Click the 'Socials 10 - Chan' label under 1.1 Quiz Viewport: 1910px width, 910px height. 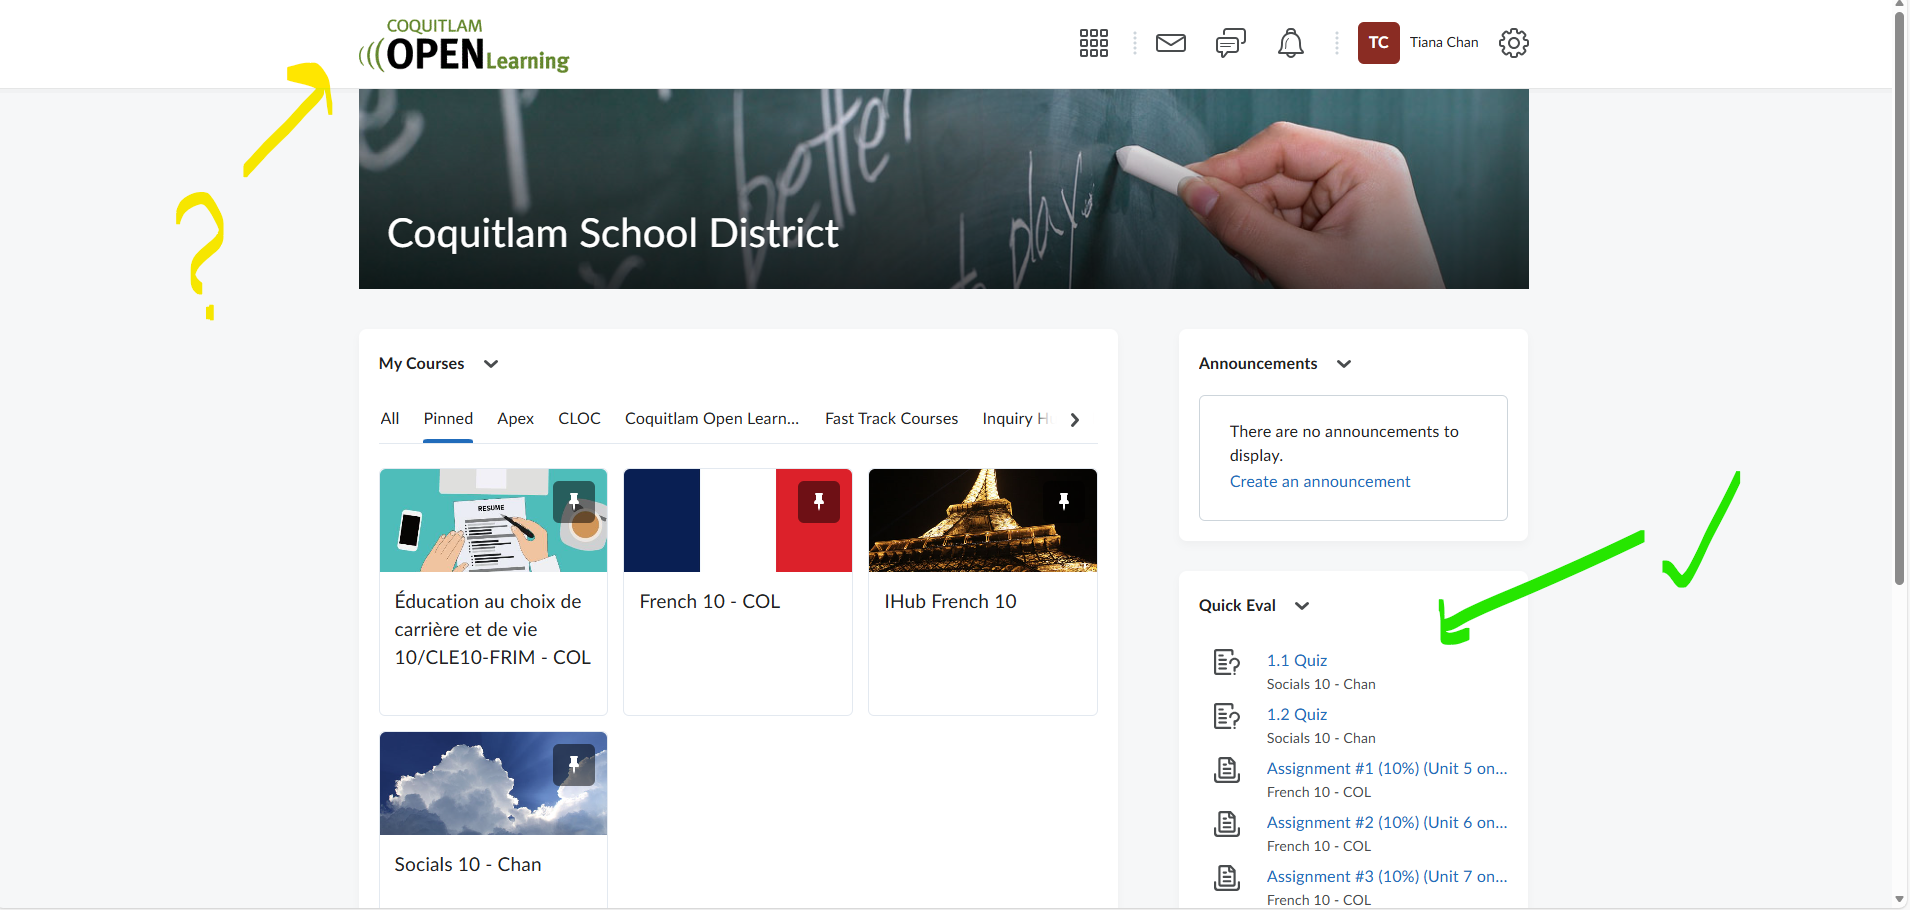1321,685
